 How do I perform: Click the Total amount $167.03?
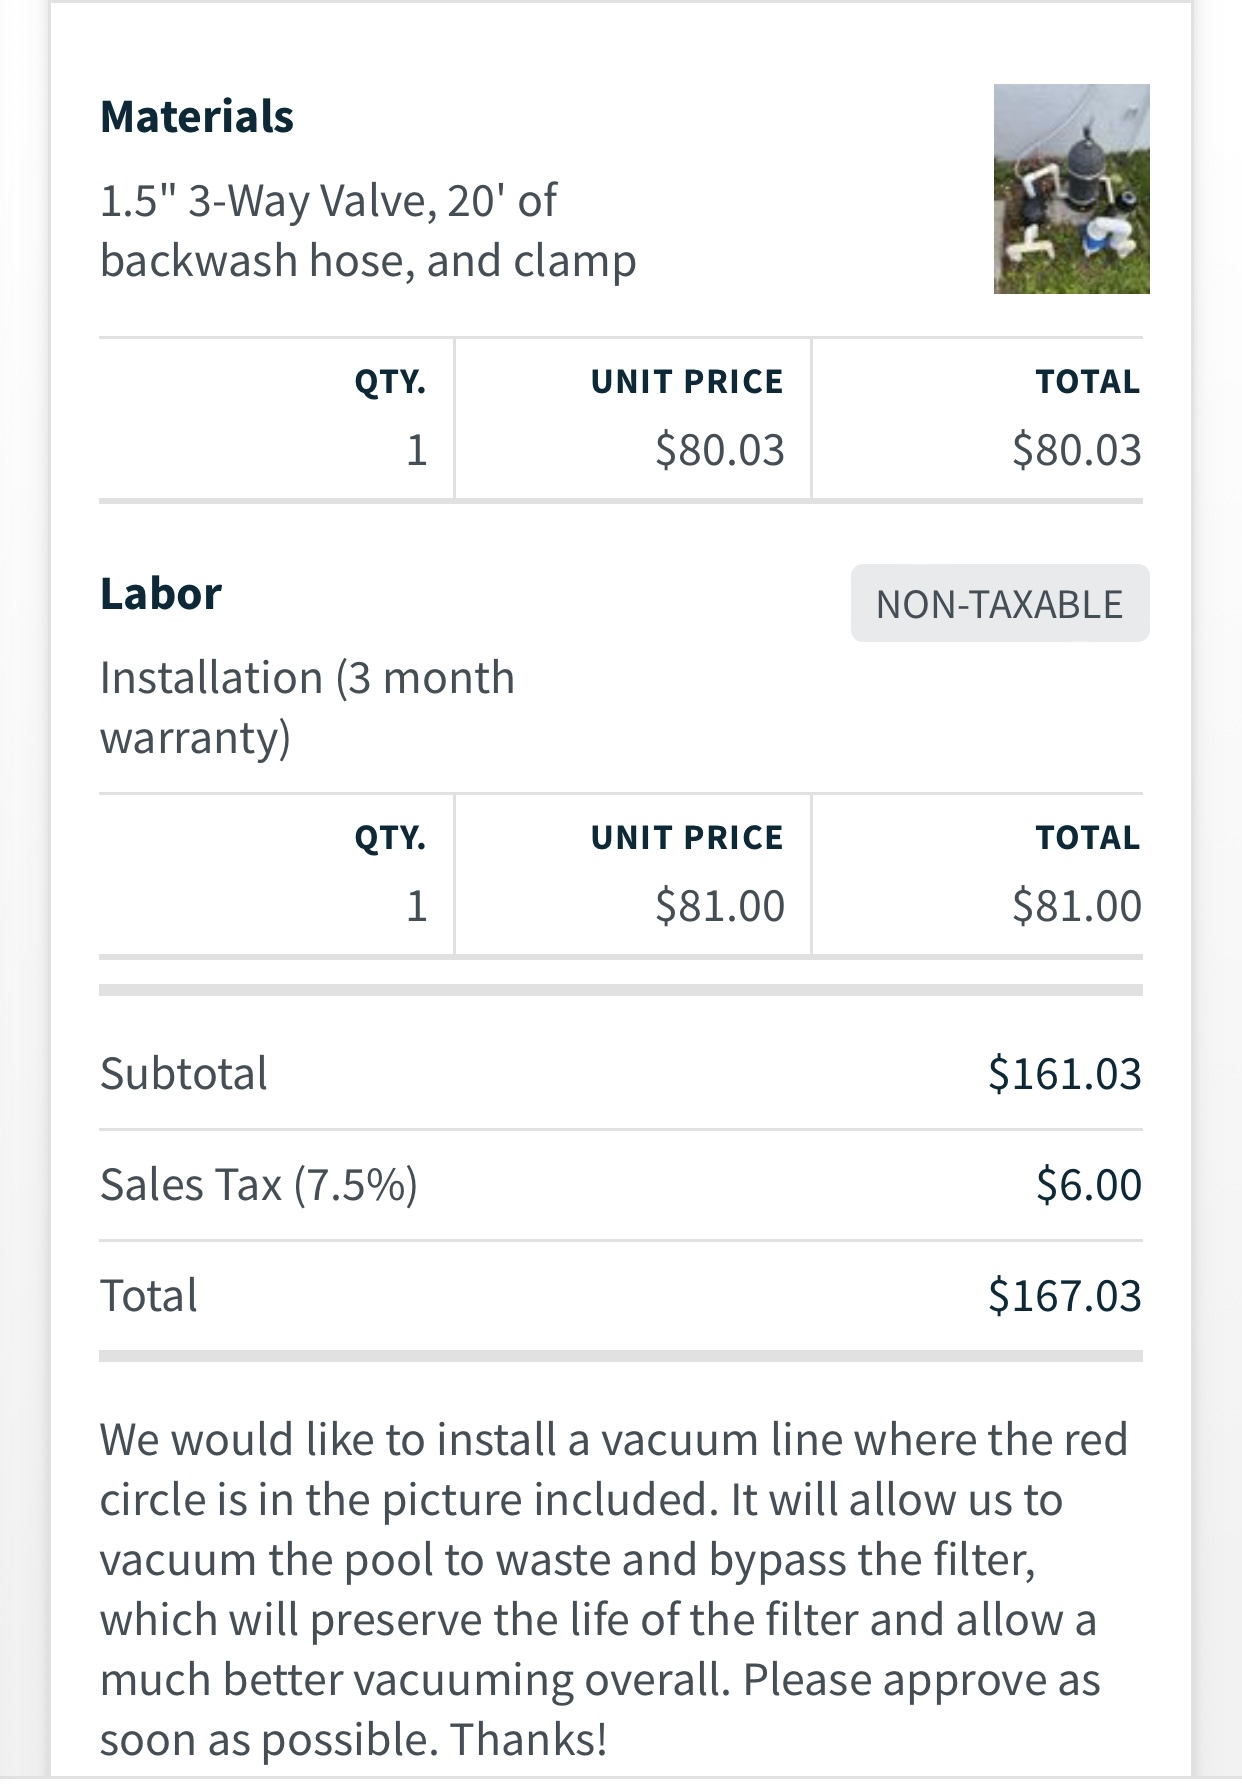(x=1065, y=1295)
